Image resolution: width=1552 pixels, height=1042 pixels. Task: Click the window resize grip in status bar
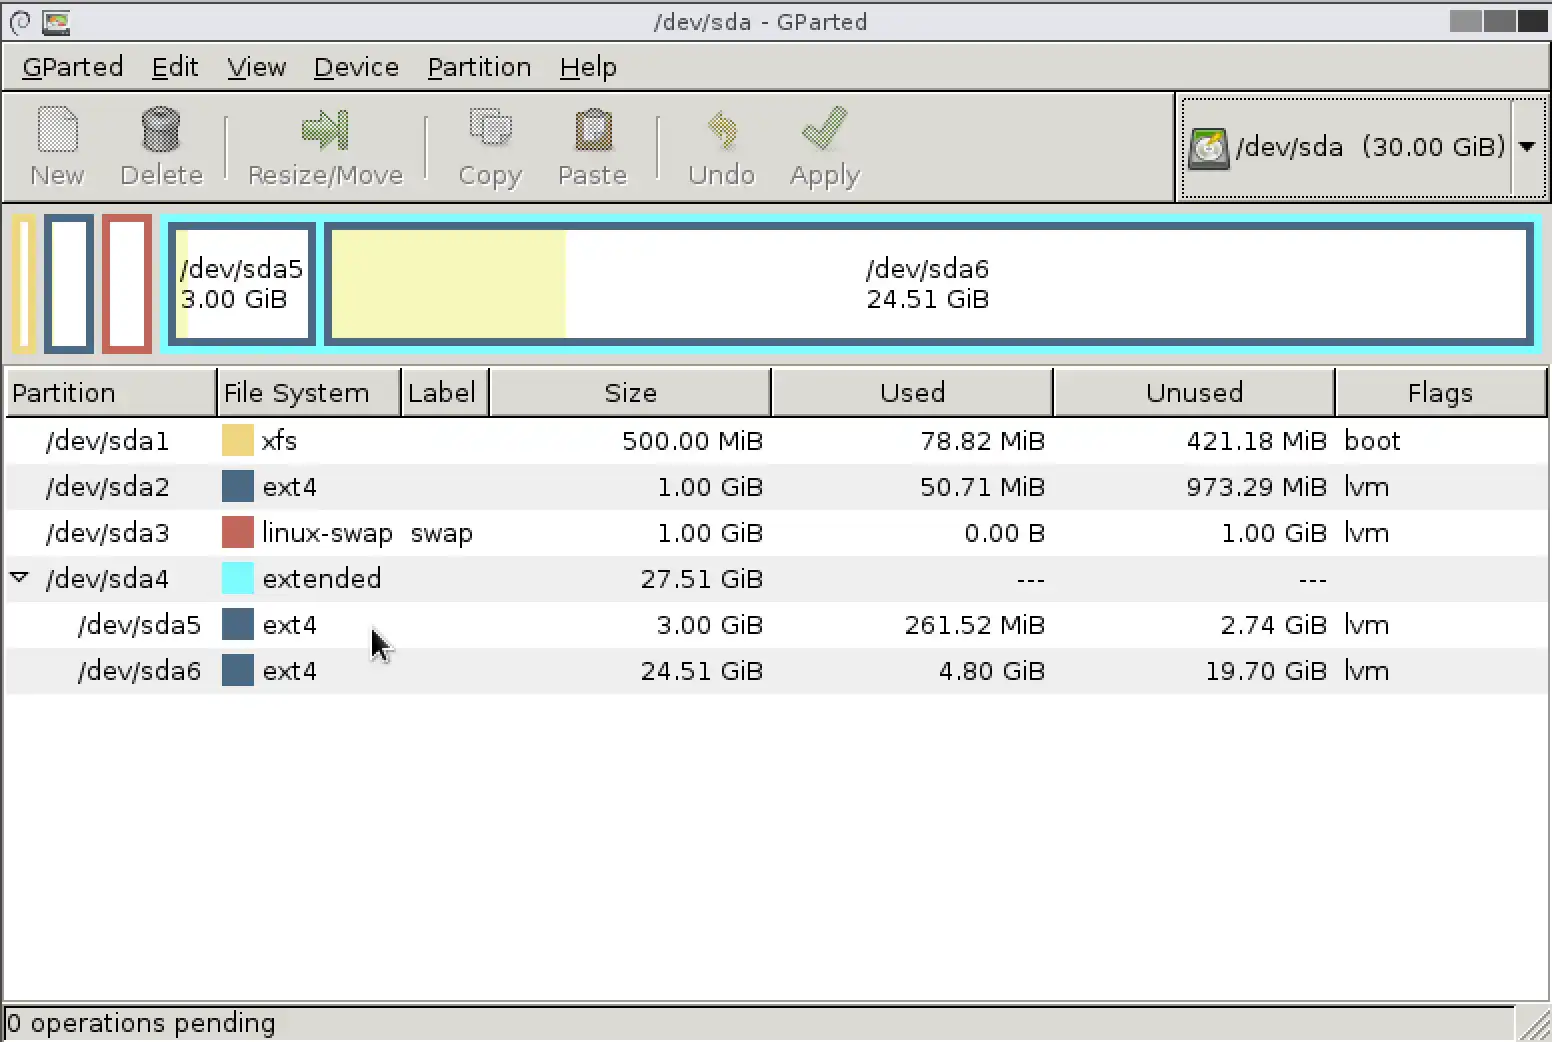(1533, 1023)
